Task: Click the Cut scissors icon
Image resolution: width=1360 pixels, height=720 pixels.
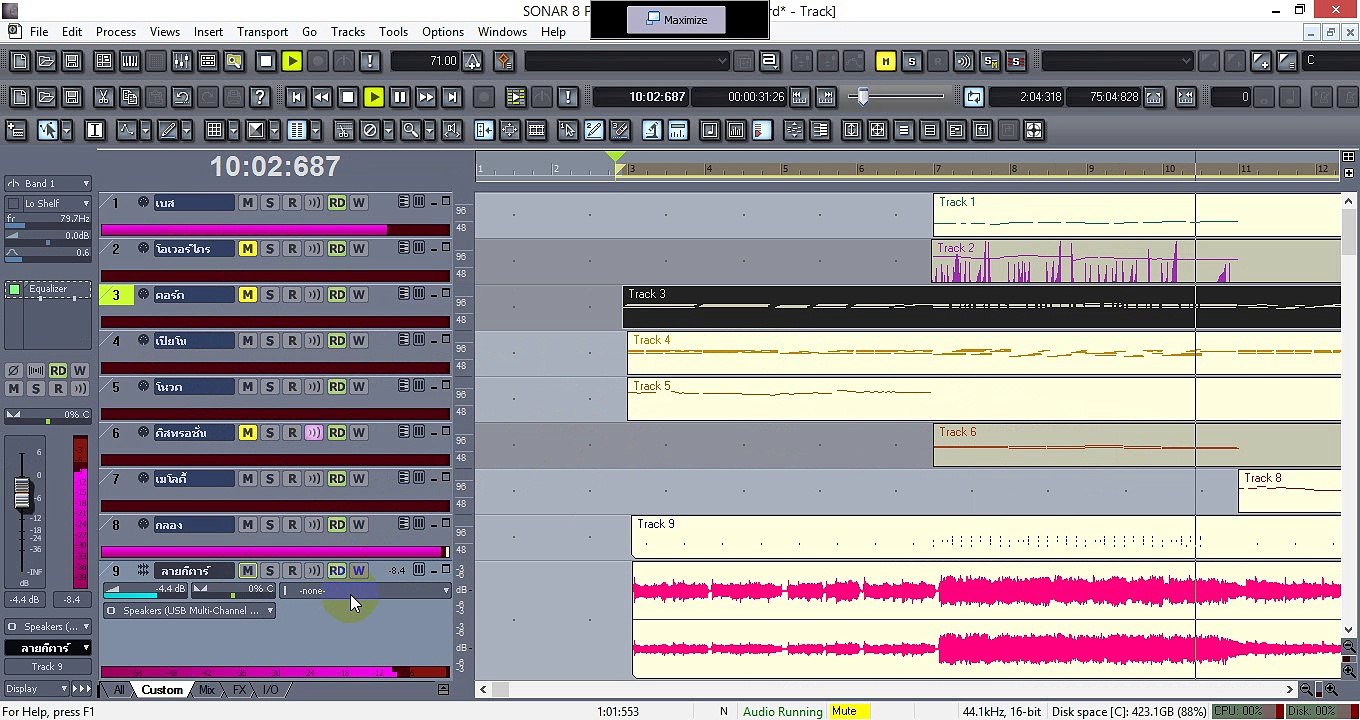Action: point(103,97)
